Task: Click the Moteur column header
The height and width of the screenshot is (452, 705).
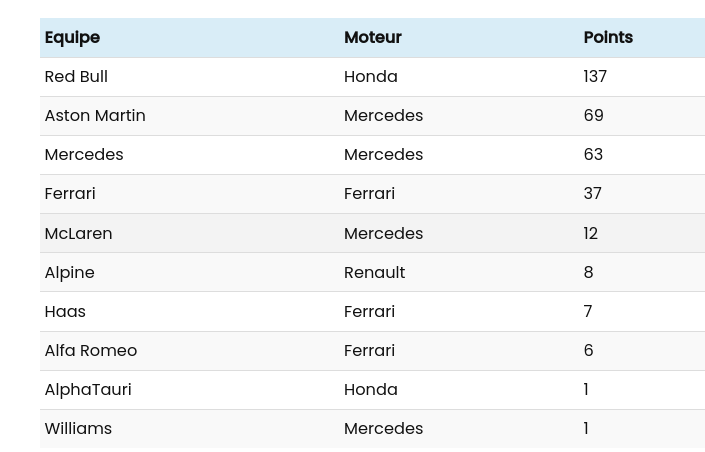Action: click(372, 38)
